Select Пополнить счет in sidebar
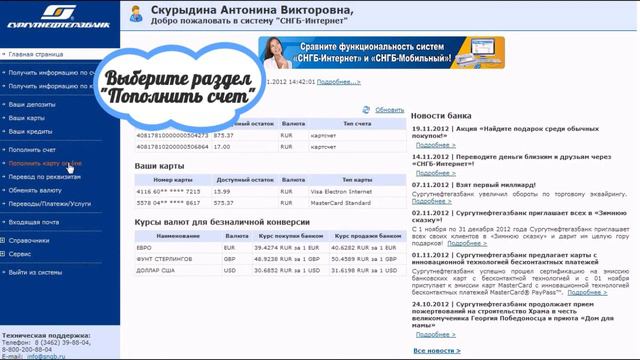640x360 pixels. coord(32,150)
